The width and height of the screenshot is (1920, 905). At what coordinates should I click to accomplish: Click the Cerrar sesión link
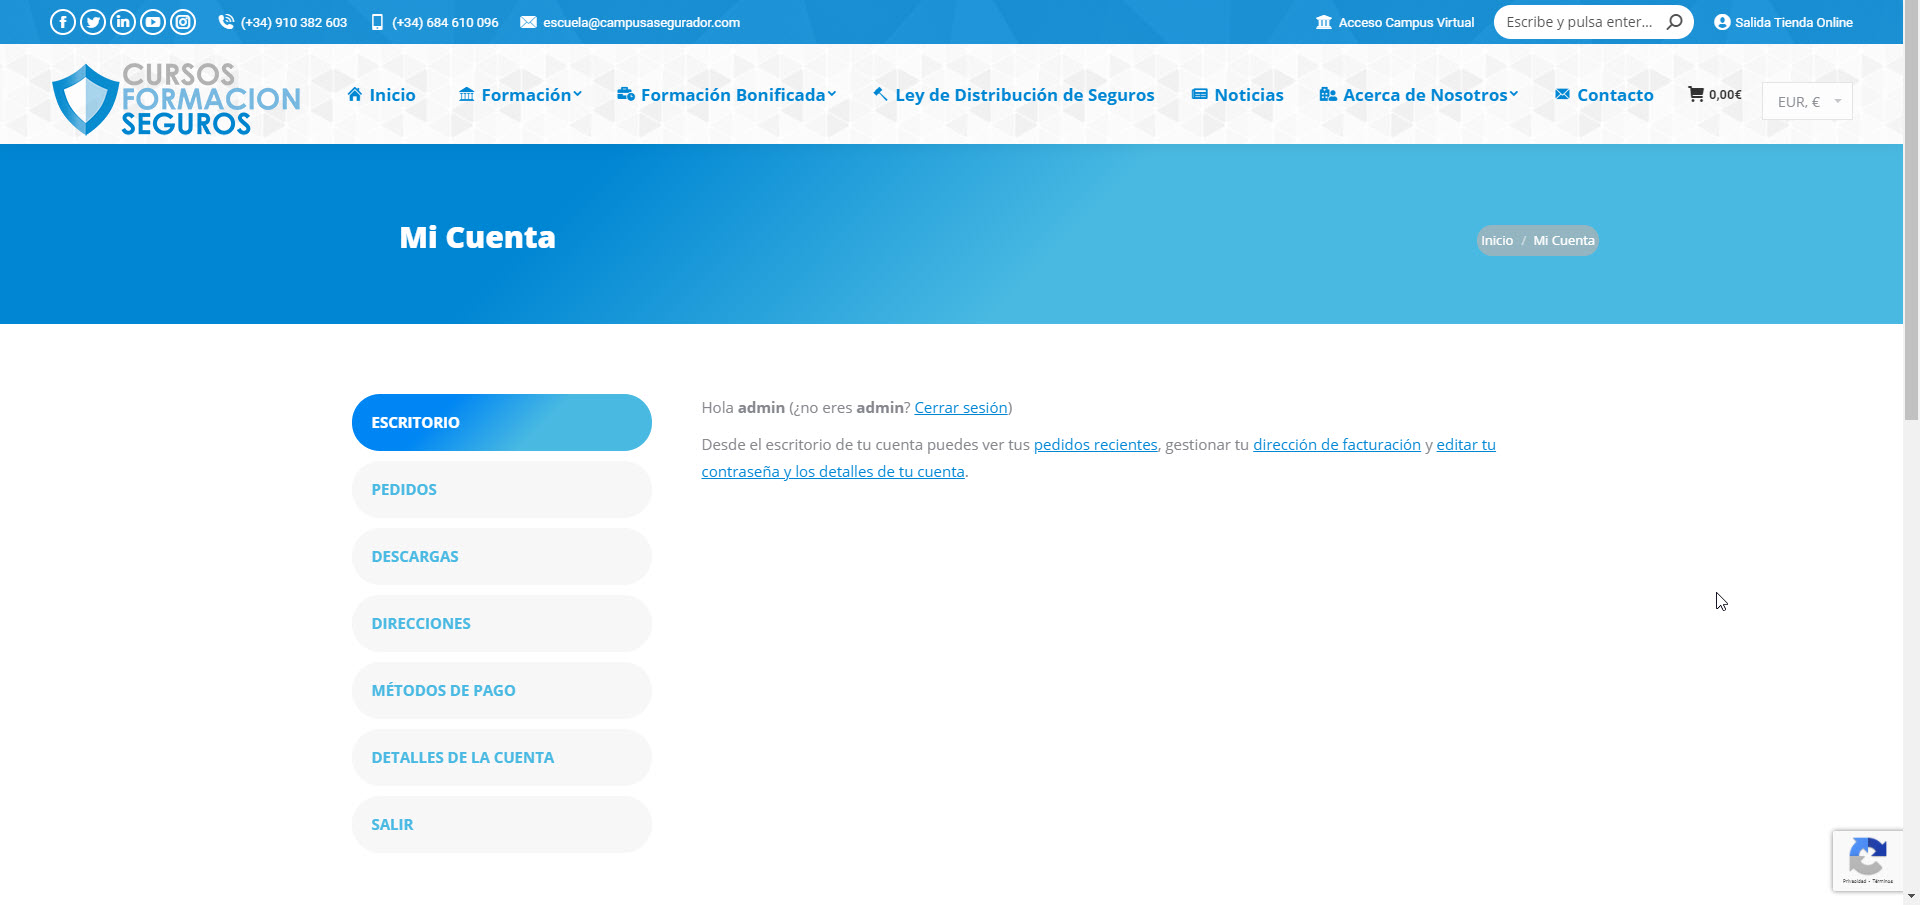tap(960, 408)
